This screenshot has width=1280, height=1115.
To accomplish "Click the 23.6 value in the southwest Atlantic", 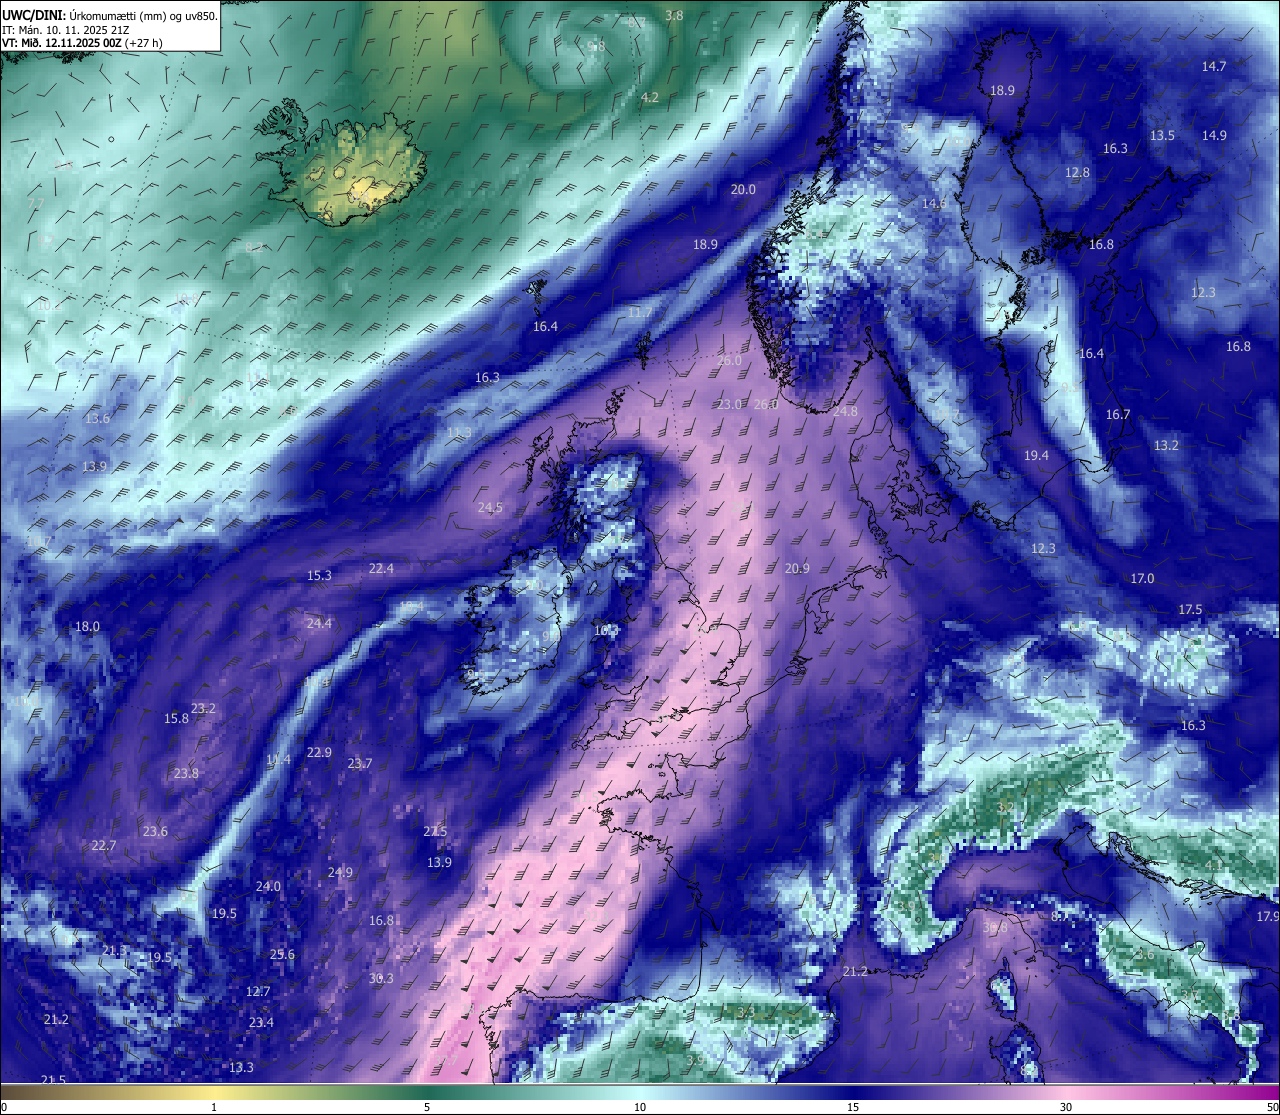I will coord(155,831).
